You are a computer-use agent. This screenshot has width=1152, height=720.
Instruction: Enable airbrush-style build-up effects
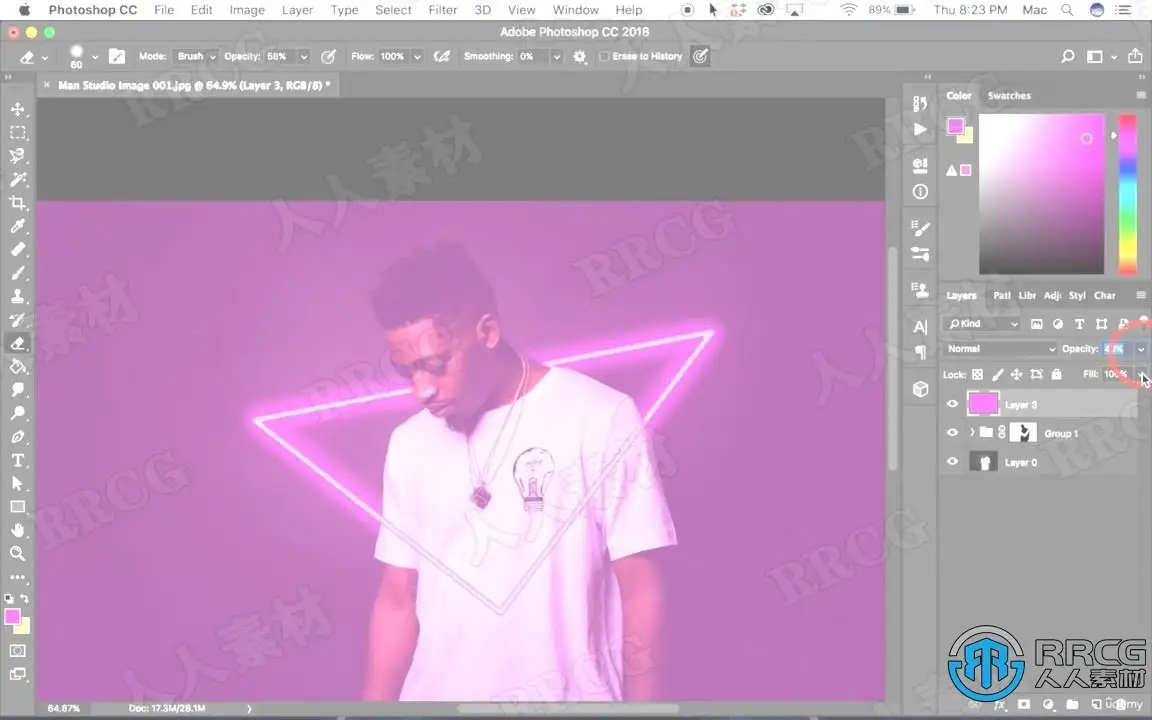click(442, 57)
